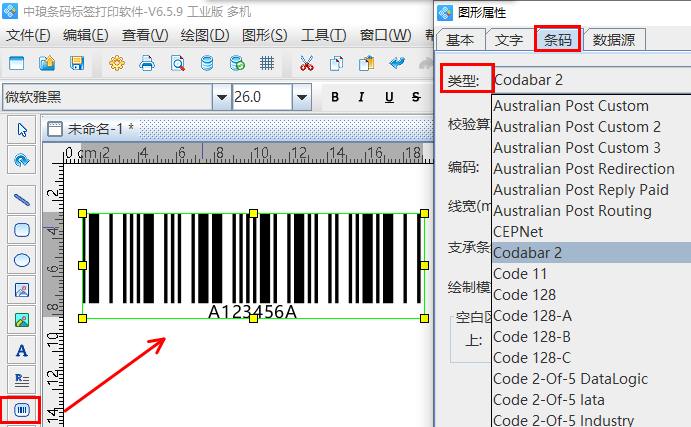Click the Undo blue arrow icon
This screenshot has height=427, width=691.
[397, 63]
